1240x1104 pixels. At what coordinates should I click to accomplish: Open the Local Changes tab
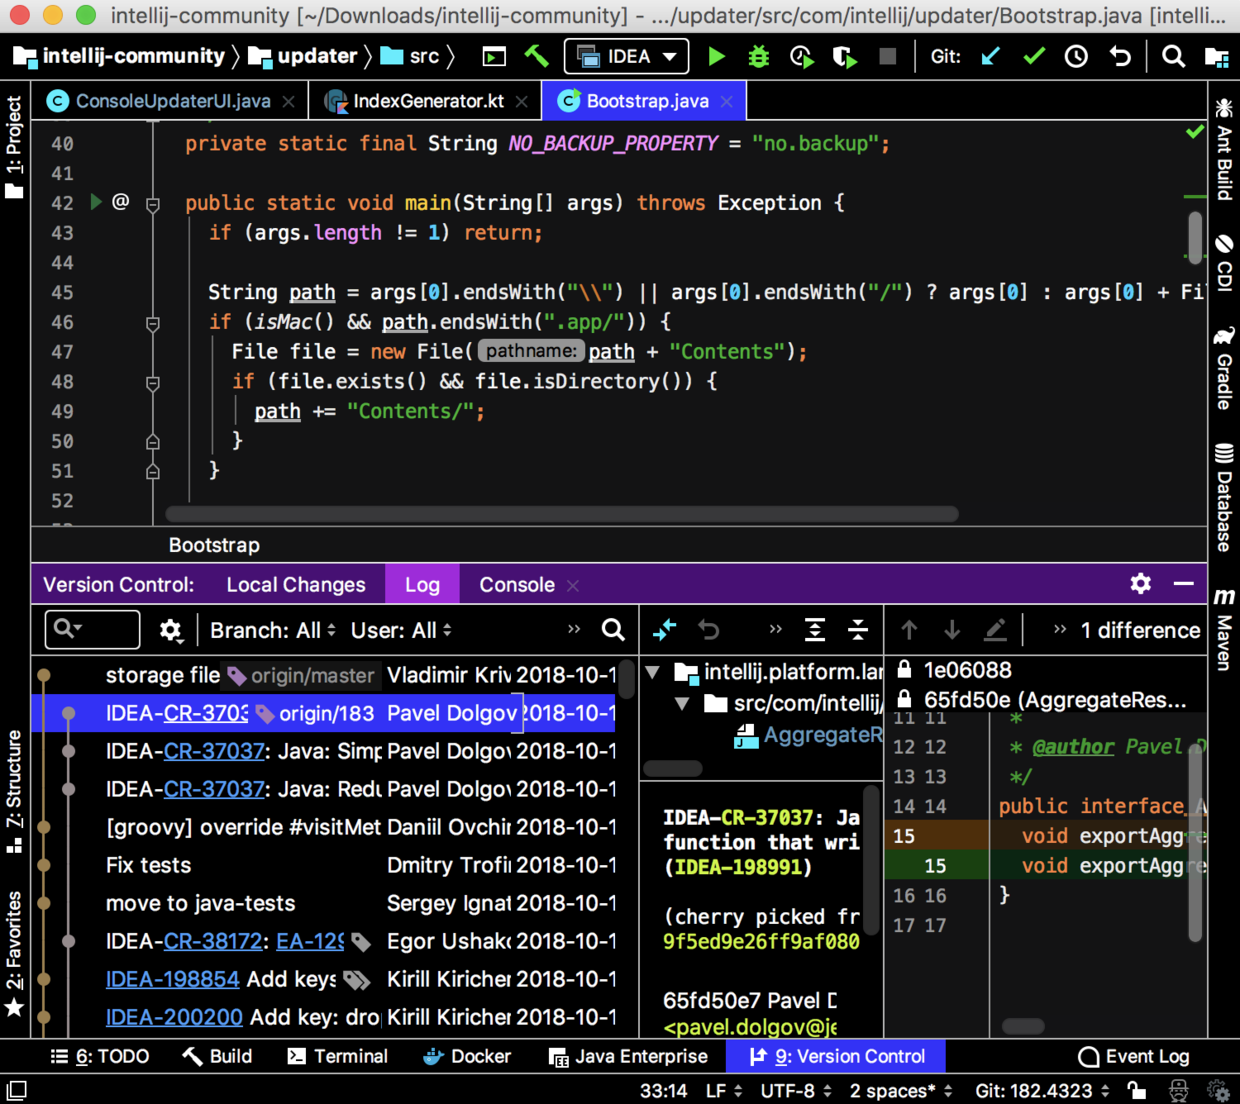[x=296, y=585]
